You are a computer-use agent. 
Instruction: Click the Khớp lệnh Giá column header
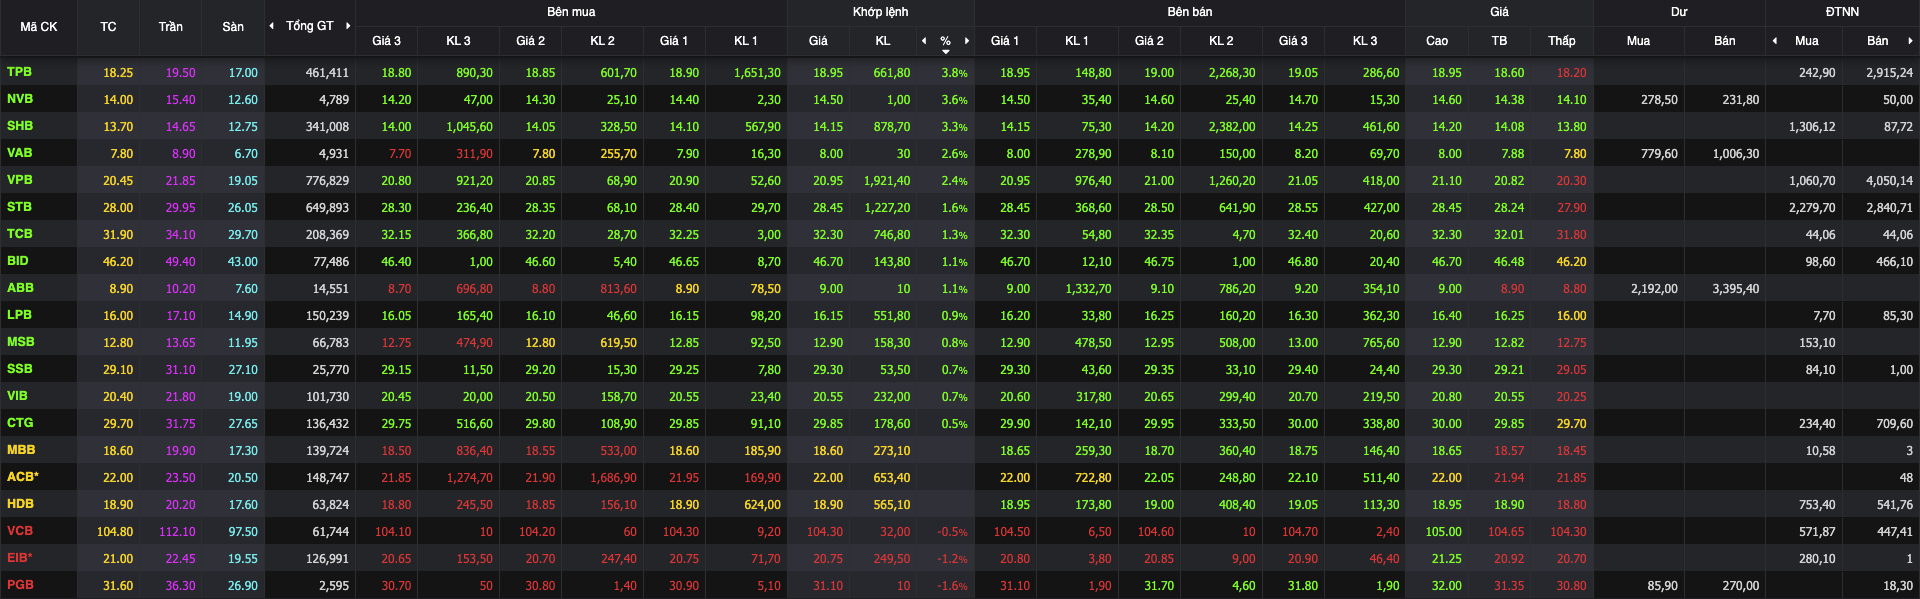pyautogui.click(x=818, y=41)
